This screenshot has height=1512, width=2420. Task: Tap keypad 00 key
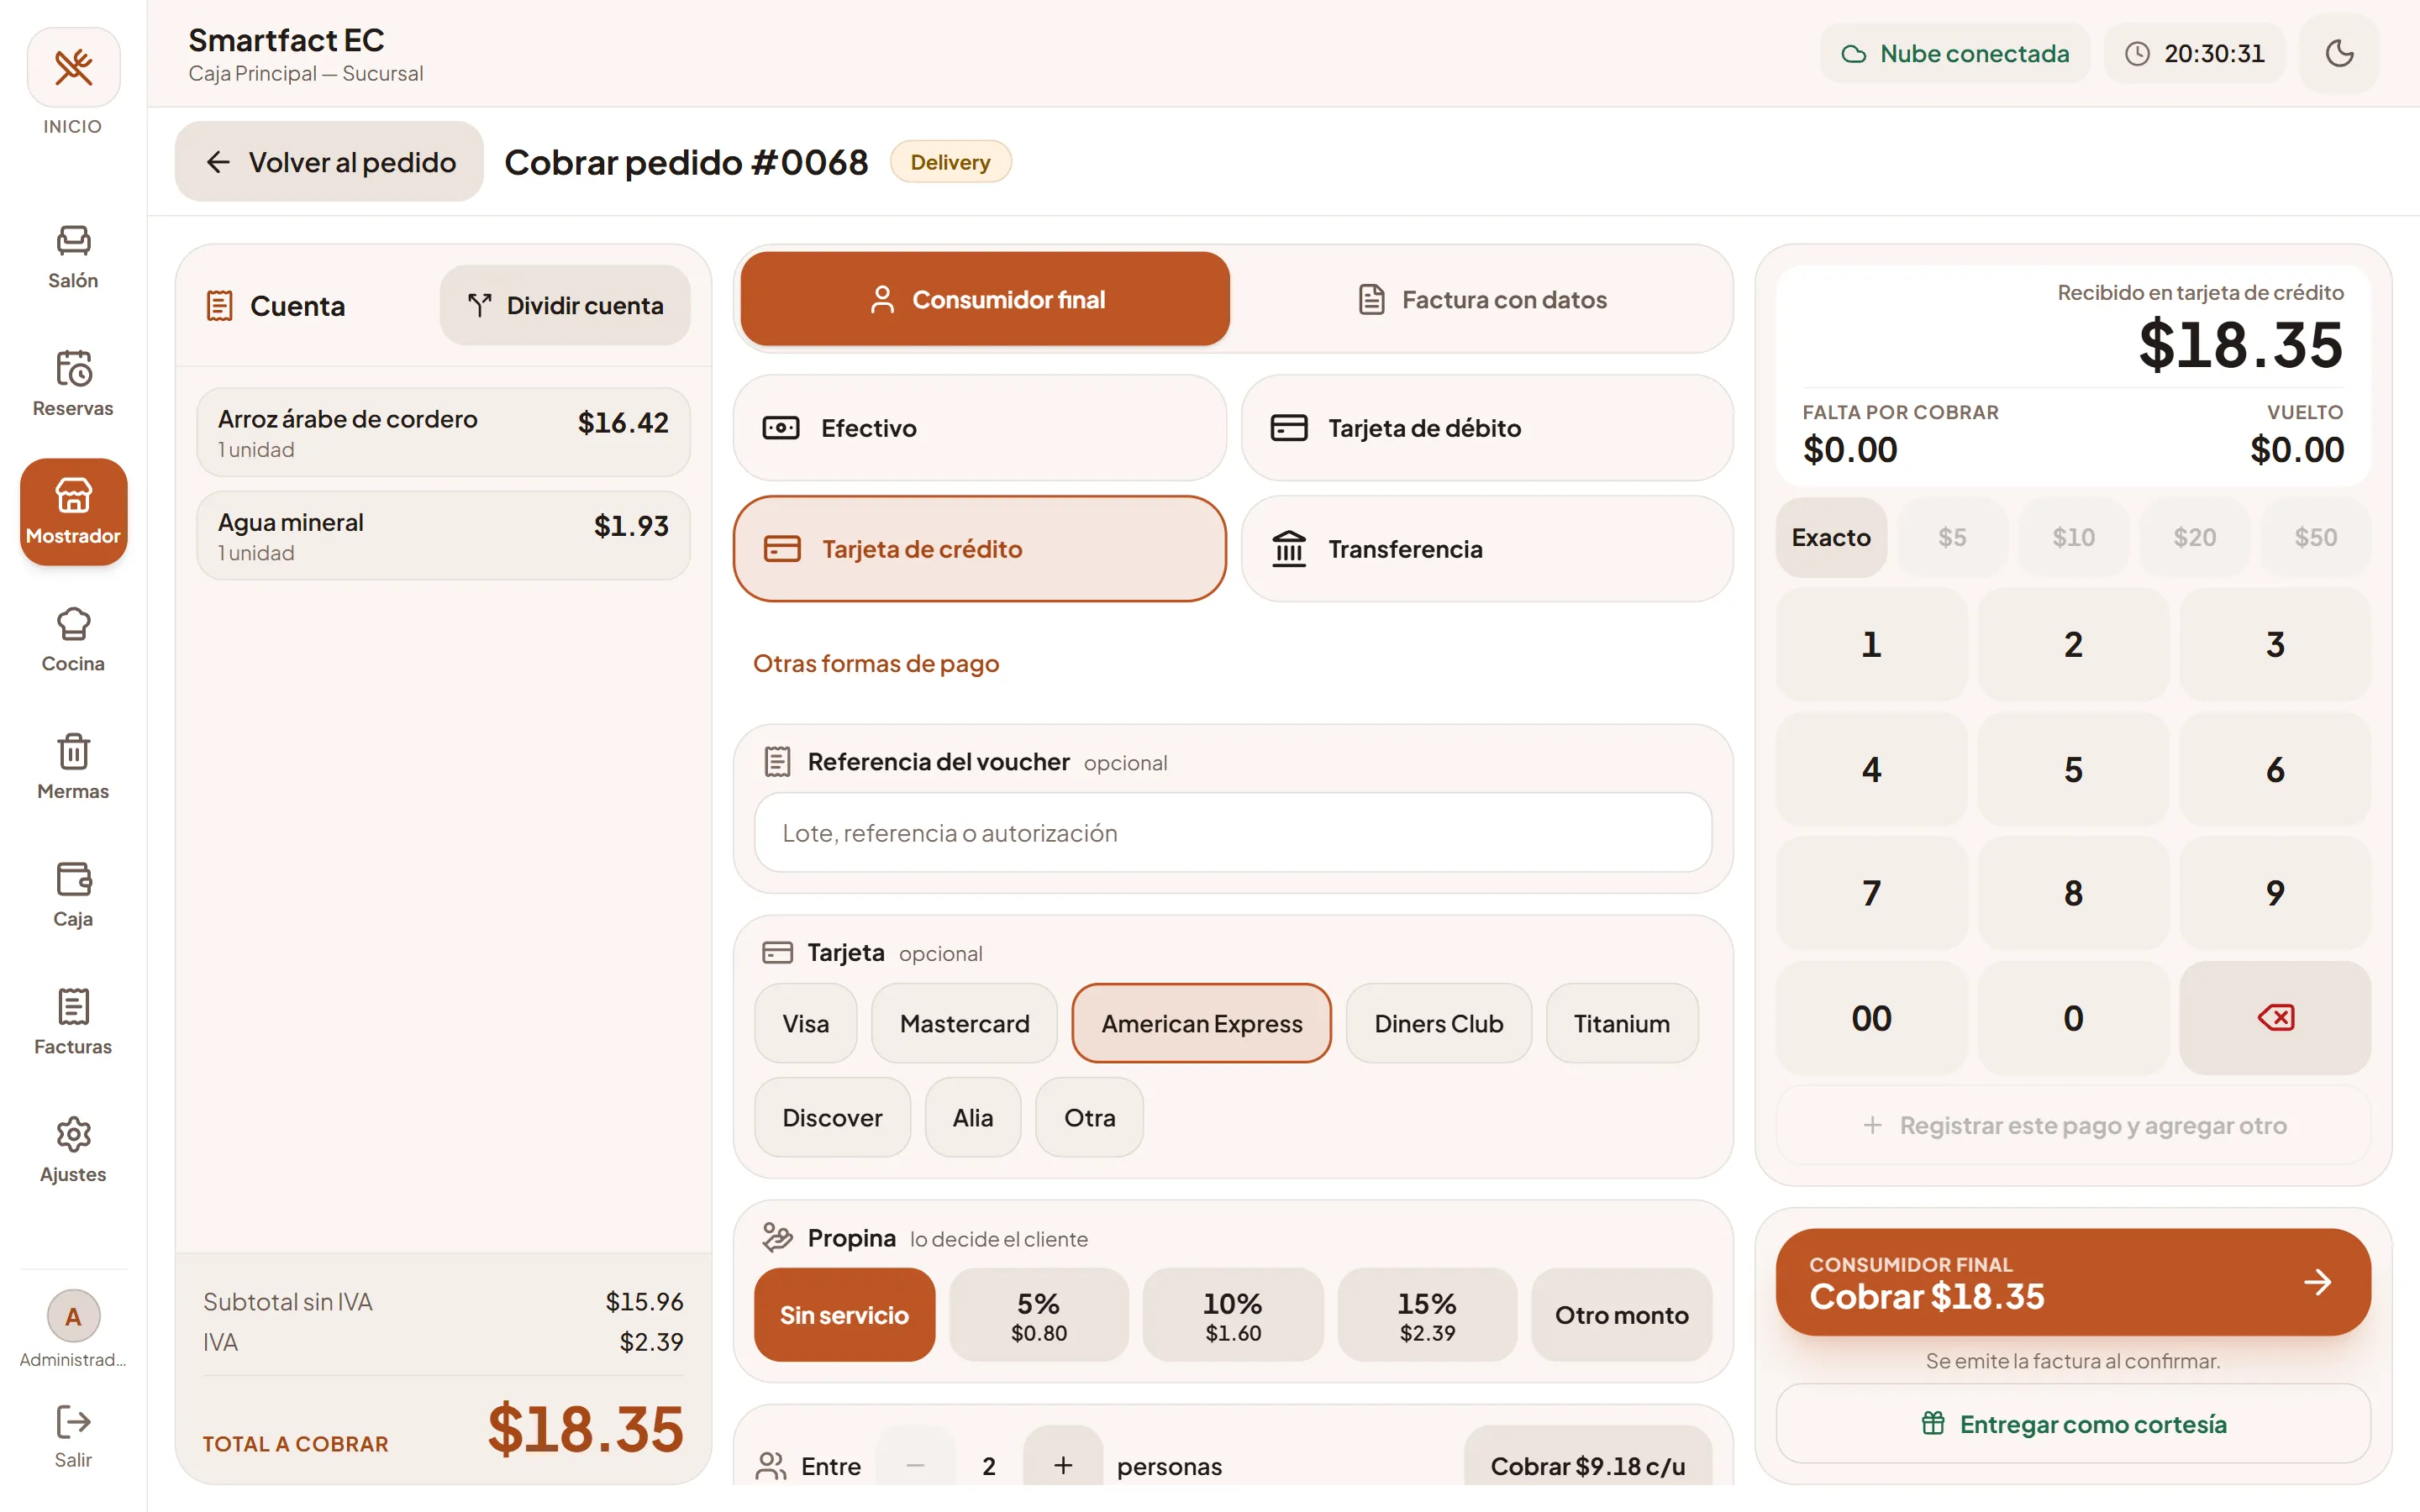coord(1871,1018)
